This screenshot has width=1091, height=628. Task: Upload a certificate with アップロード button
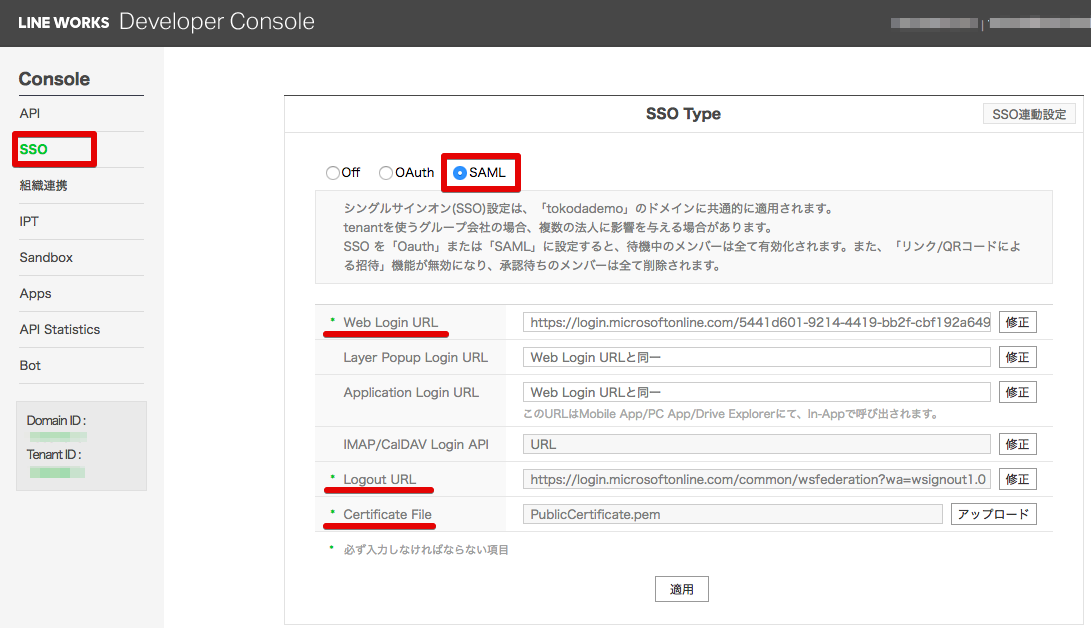[993, 513]
